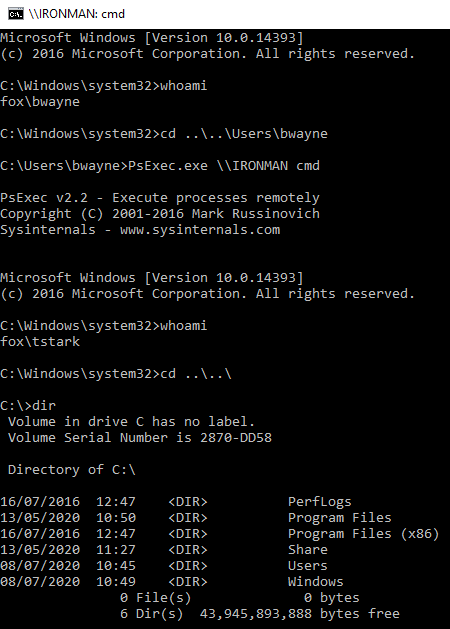Click the 0 File(s) summary line
Screen dimensions: 450x629
(239, 598)
